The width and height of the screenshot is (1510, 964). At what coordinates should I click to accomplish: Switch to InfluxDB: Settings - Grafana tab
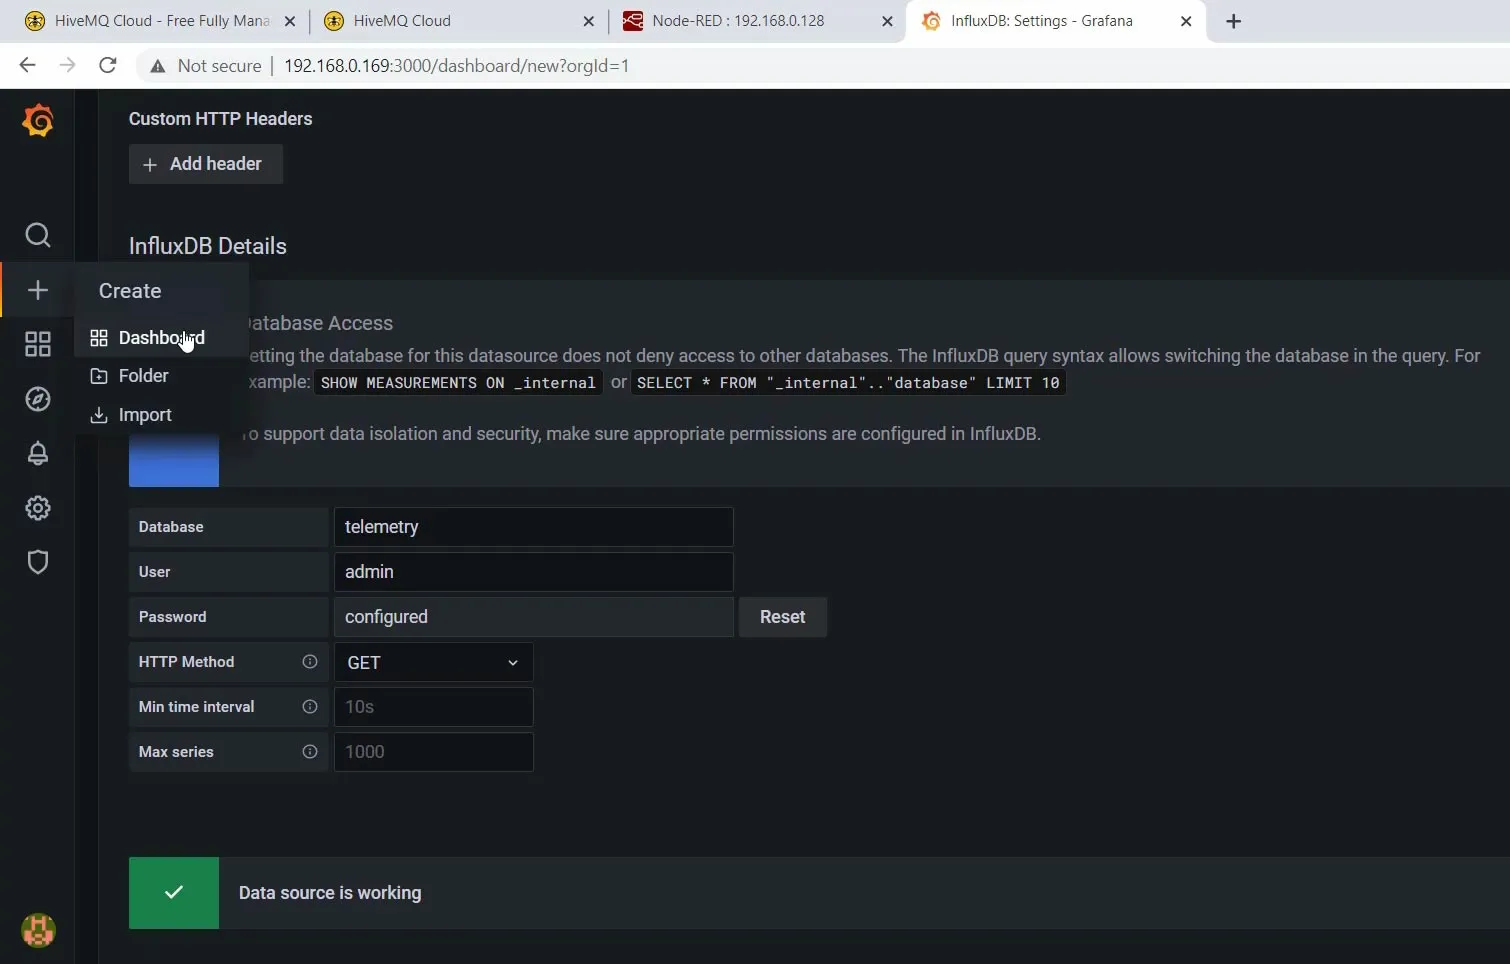pyautogui.click(x=1055, y=21)
